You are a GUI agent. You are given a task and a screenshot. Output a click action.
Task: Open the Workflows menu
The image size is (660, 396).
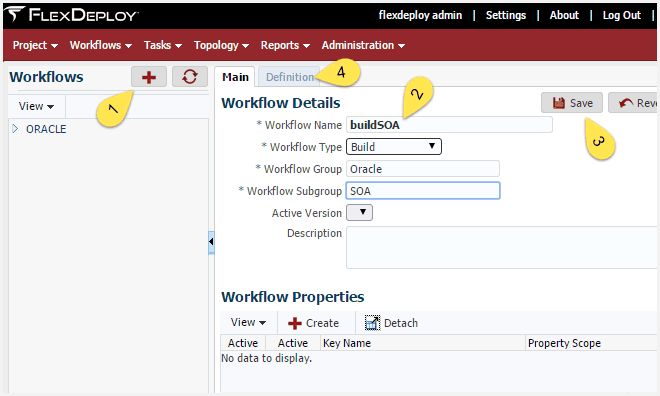click(101, 45)
